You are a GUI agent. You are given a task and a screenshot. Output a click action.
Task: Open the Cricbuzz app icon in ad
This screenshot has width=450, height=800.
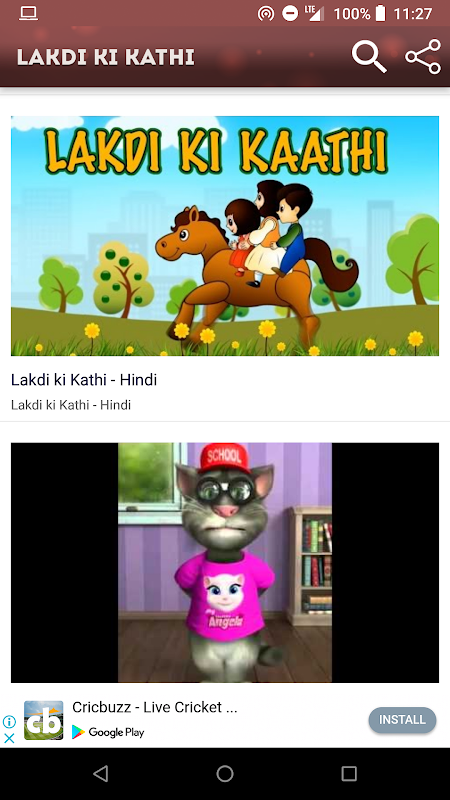(43, 720)
